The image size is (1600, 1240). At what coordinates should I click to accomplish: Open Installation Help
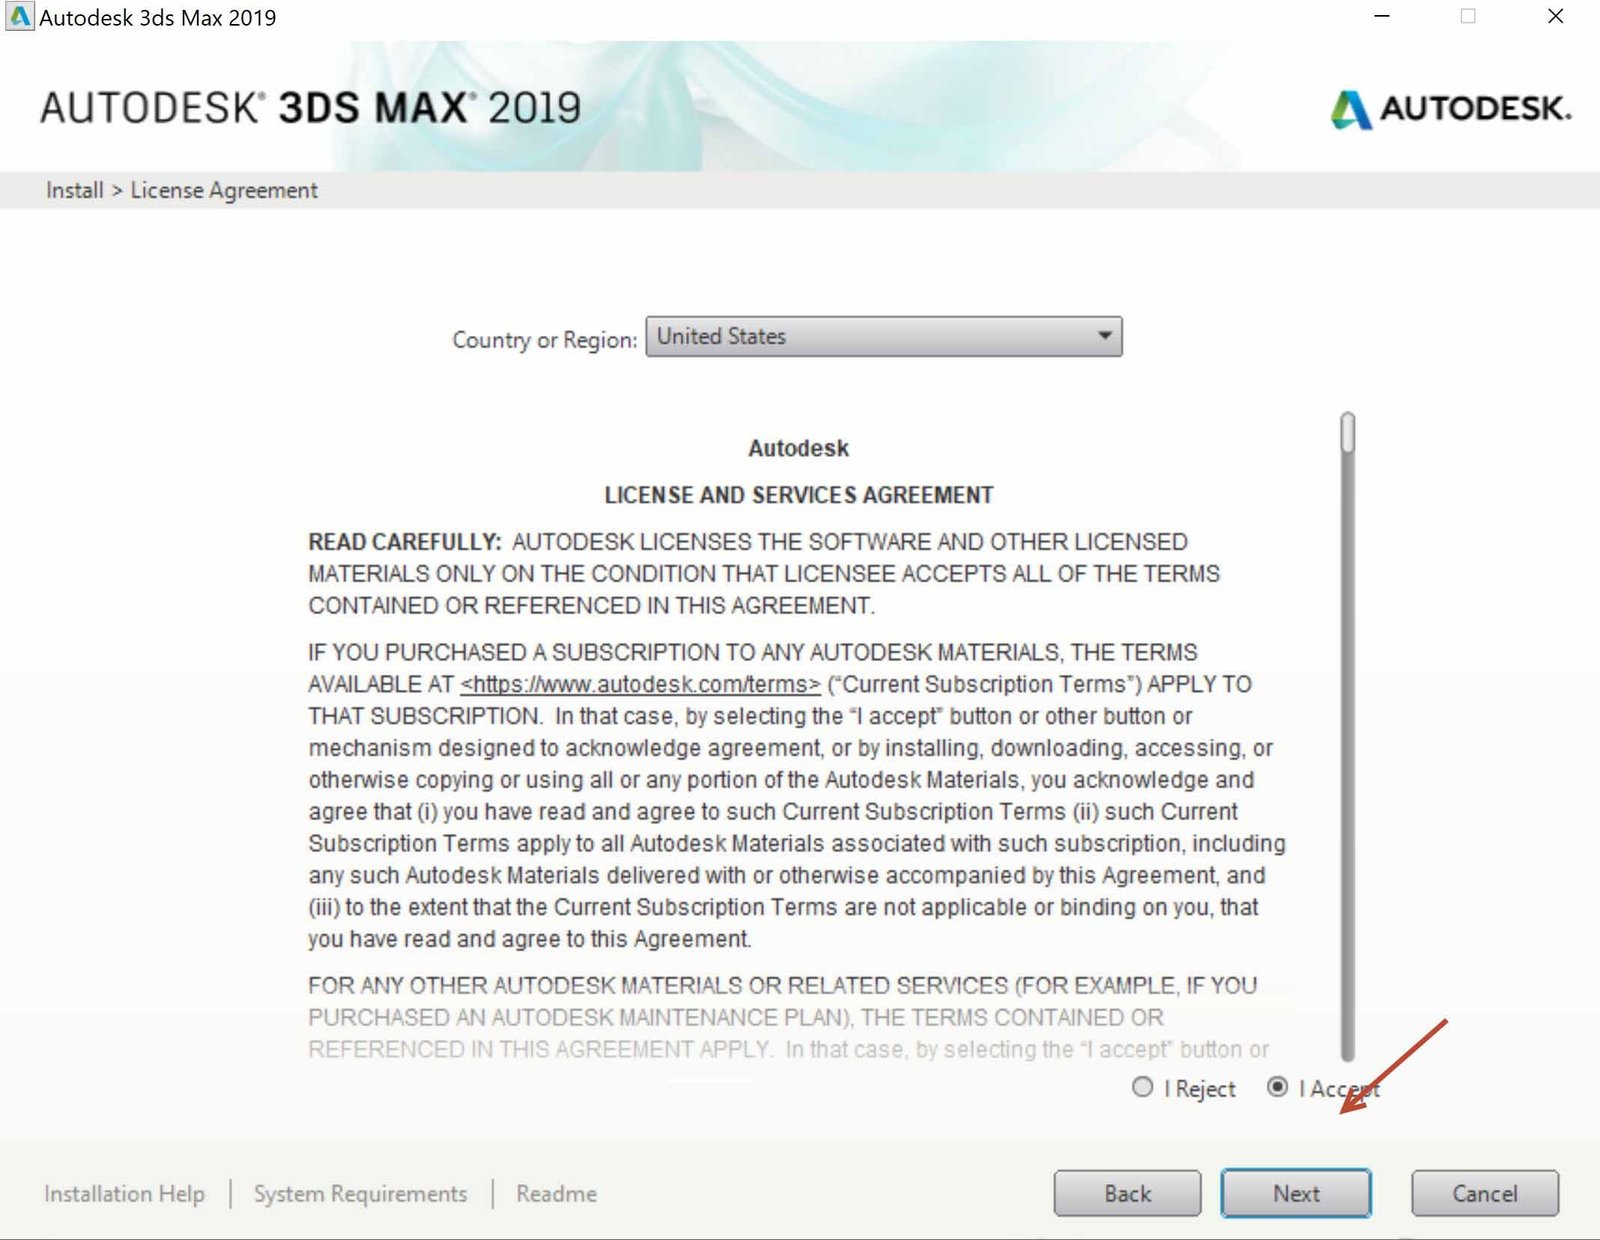coord(124,1193)
